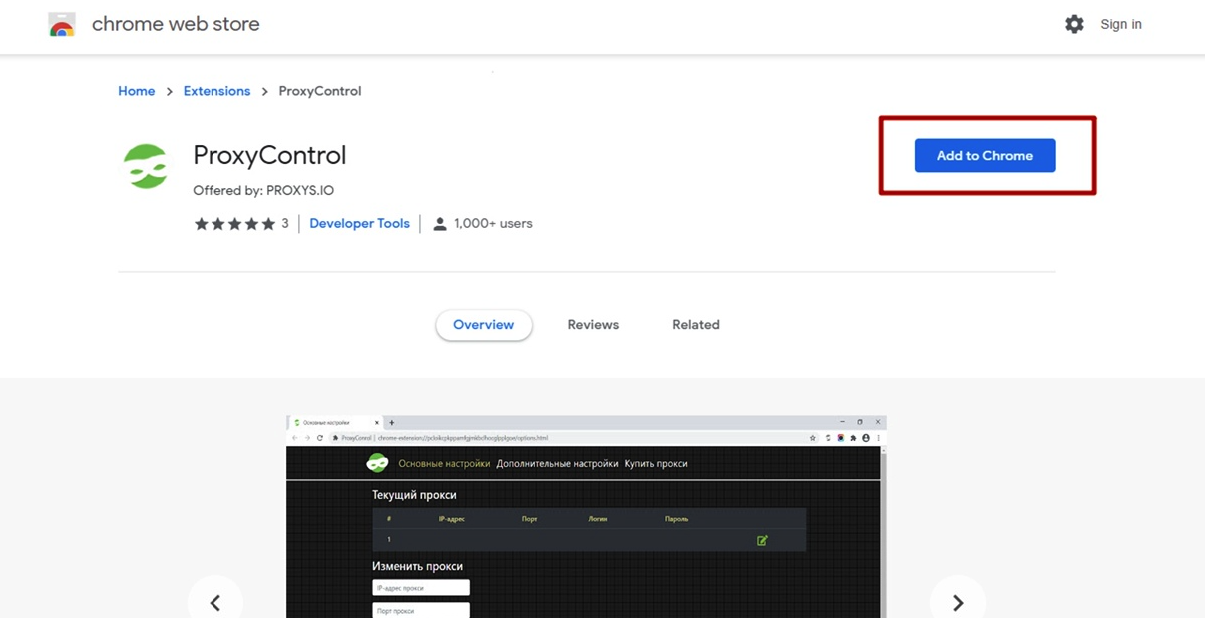Screen dimensions: 1205x618
Task: Click the users count person icon
Action: tap(440, 223)
